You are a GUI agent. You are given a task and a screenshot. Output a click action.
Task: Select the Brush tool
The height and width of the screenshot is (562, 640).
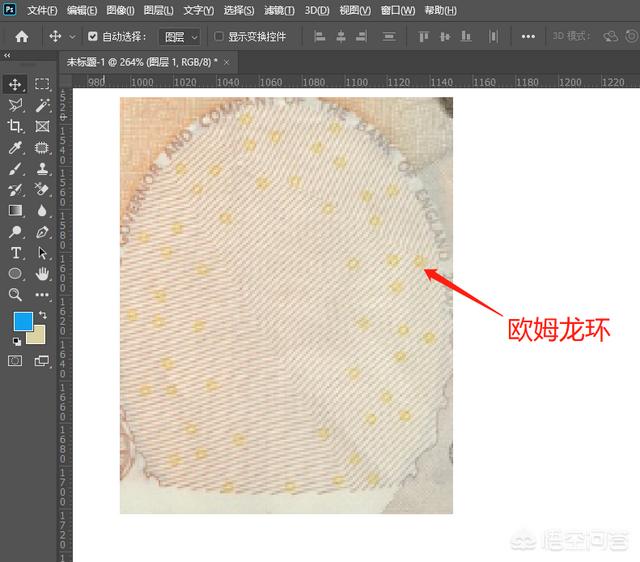click(16, 168)
